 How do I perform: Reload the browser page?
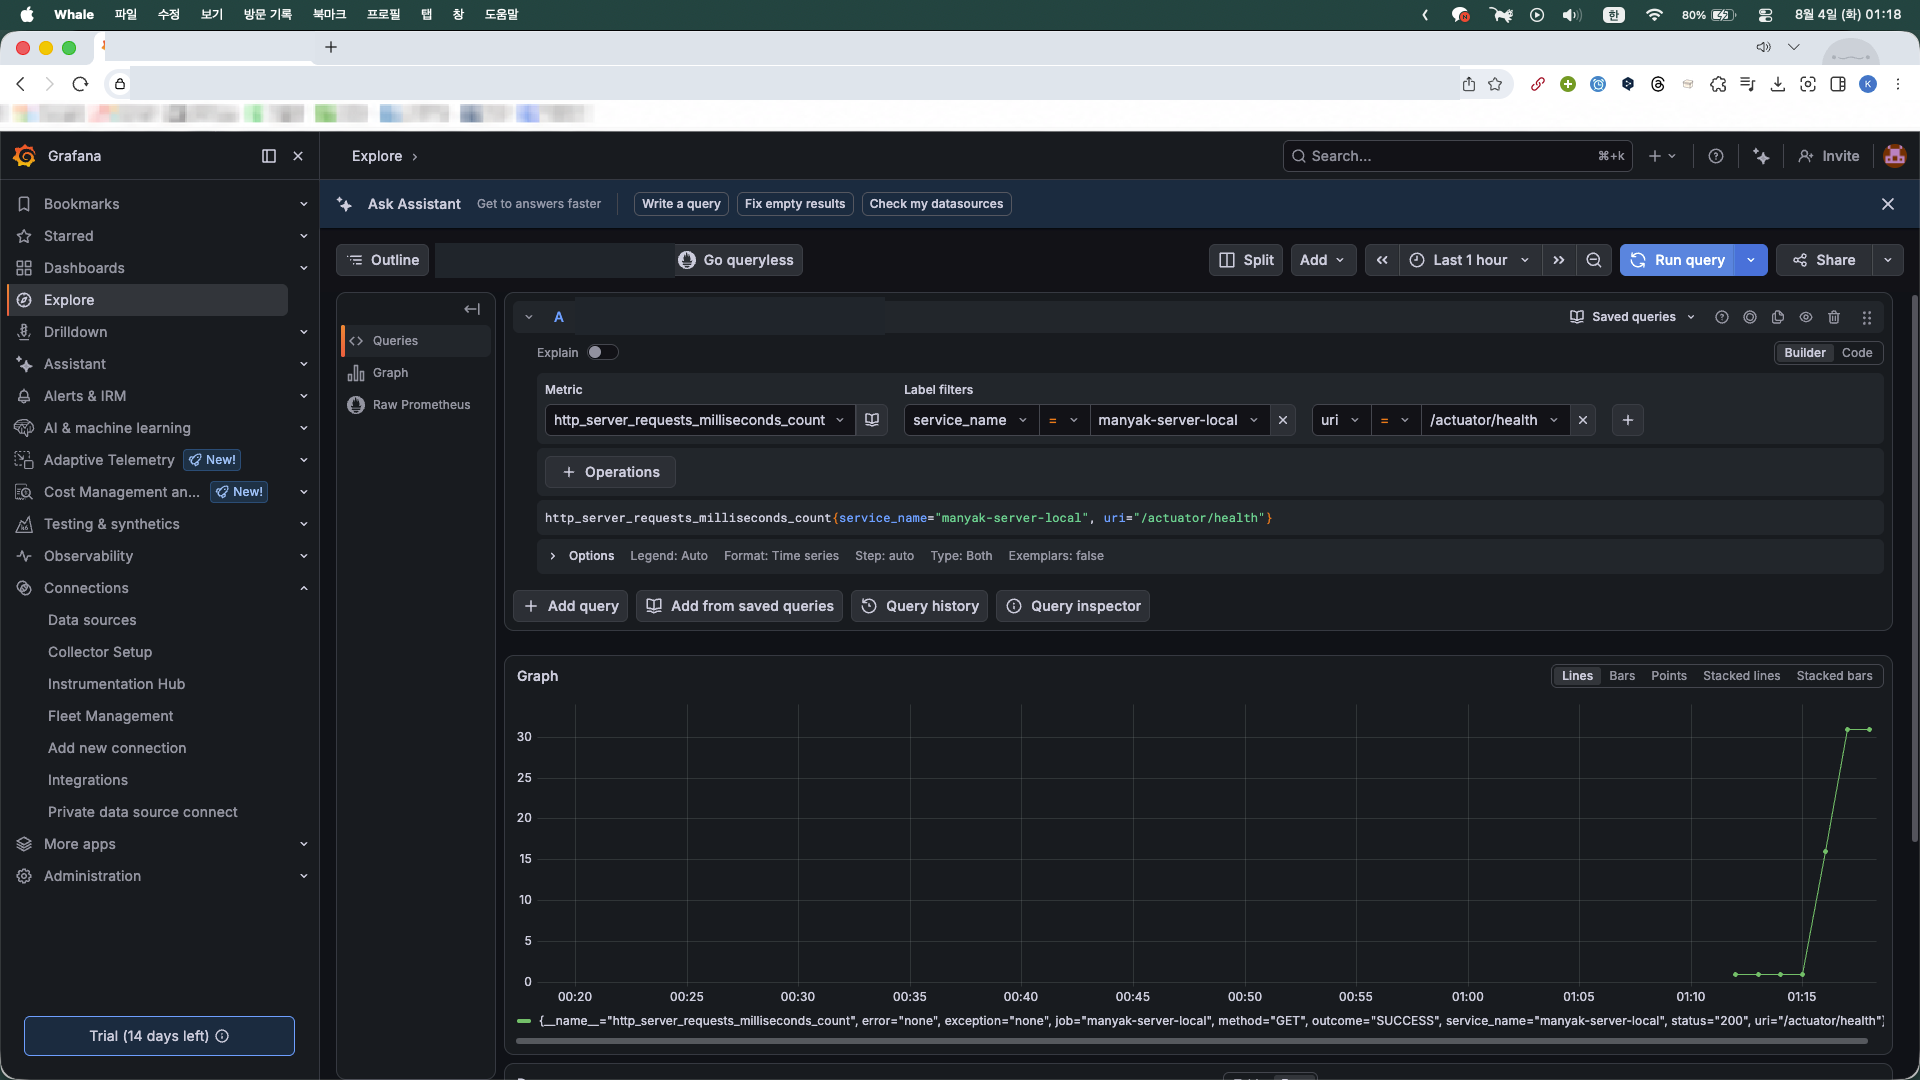(81, 84)
